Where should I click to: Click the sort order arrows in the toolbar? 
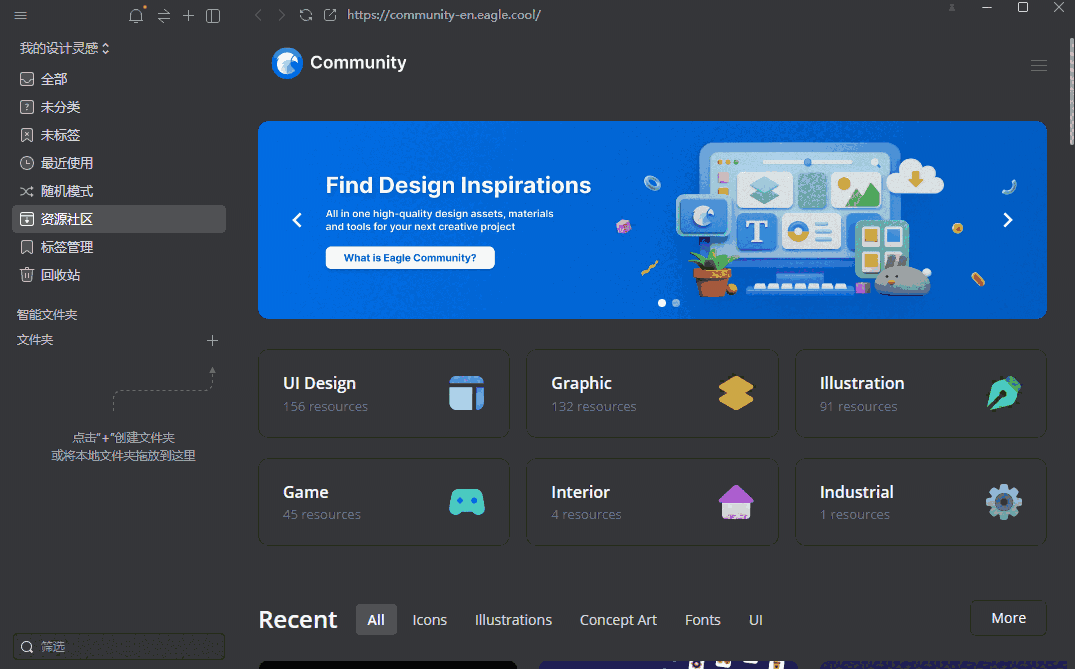pos(163,16)
